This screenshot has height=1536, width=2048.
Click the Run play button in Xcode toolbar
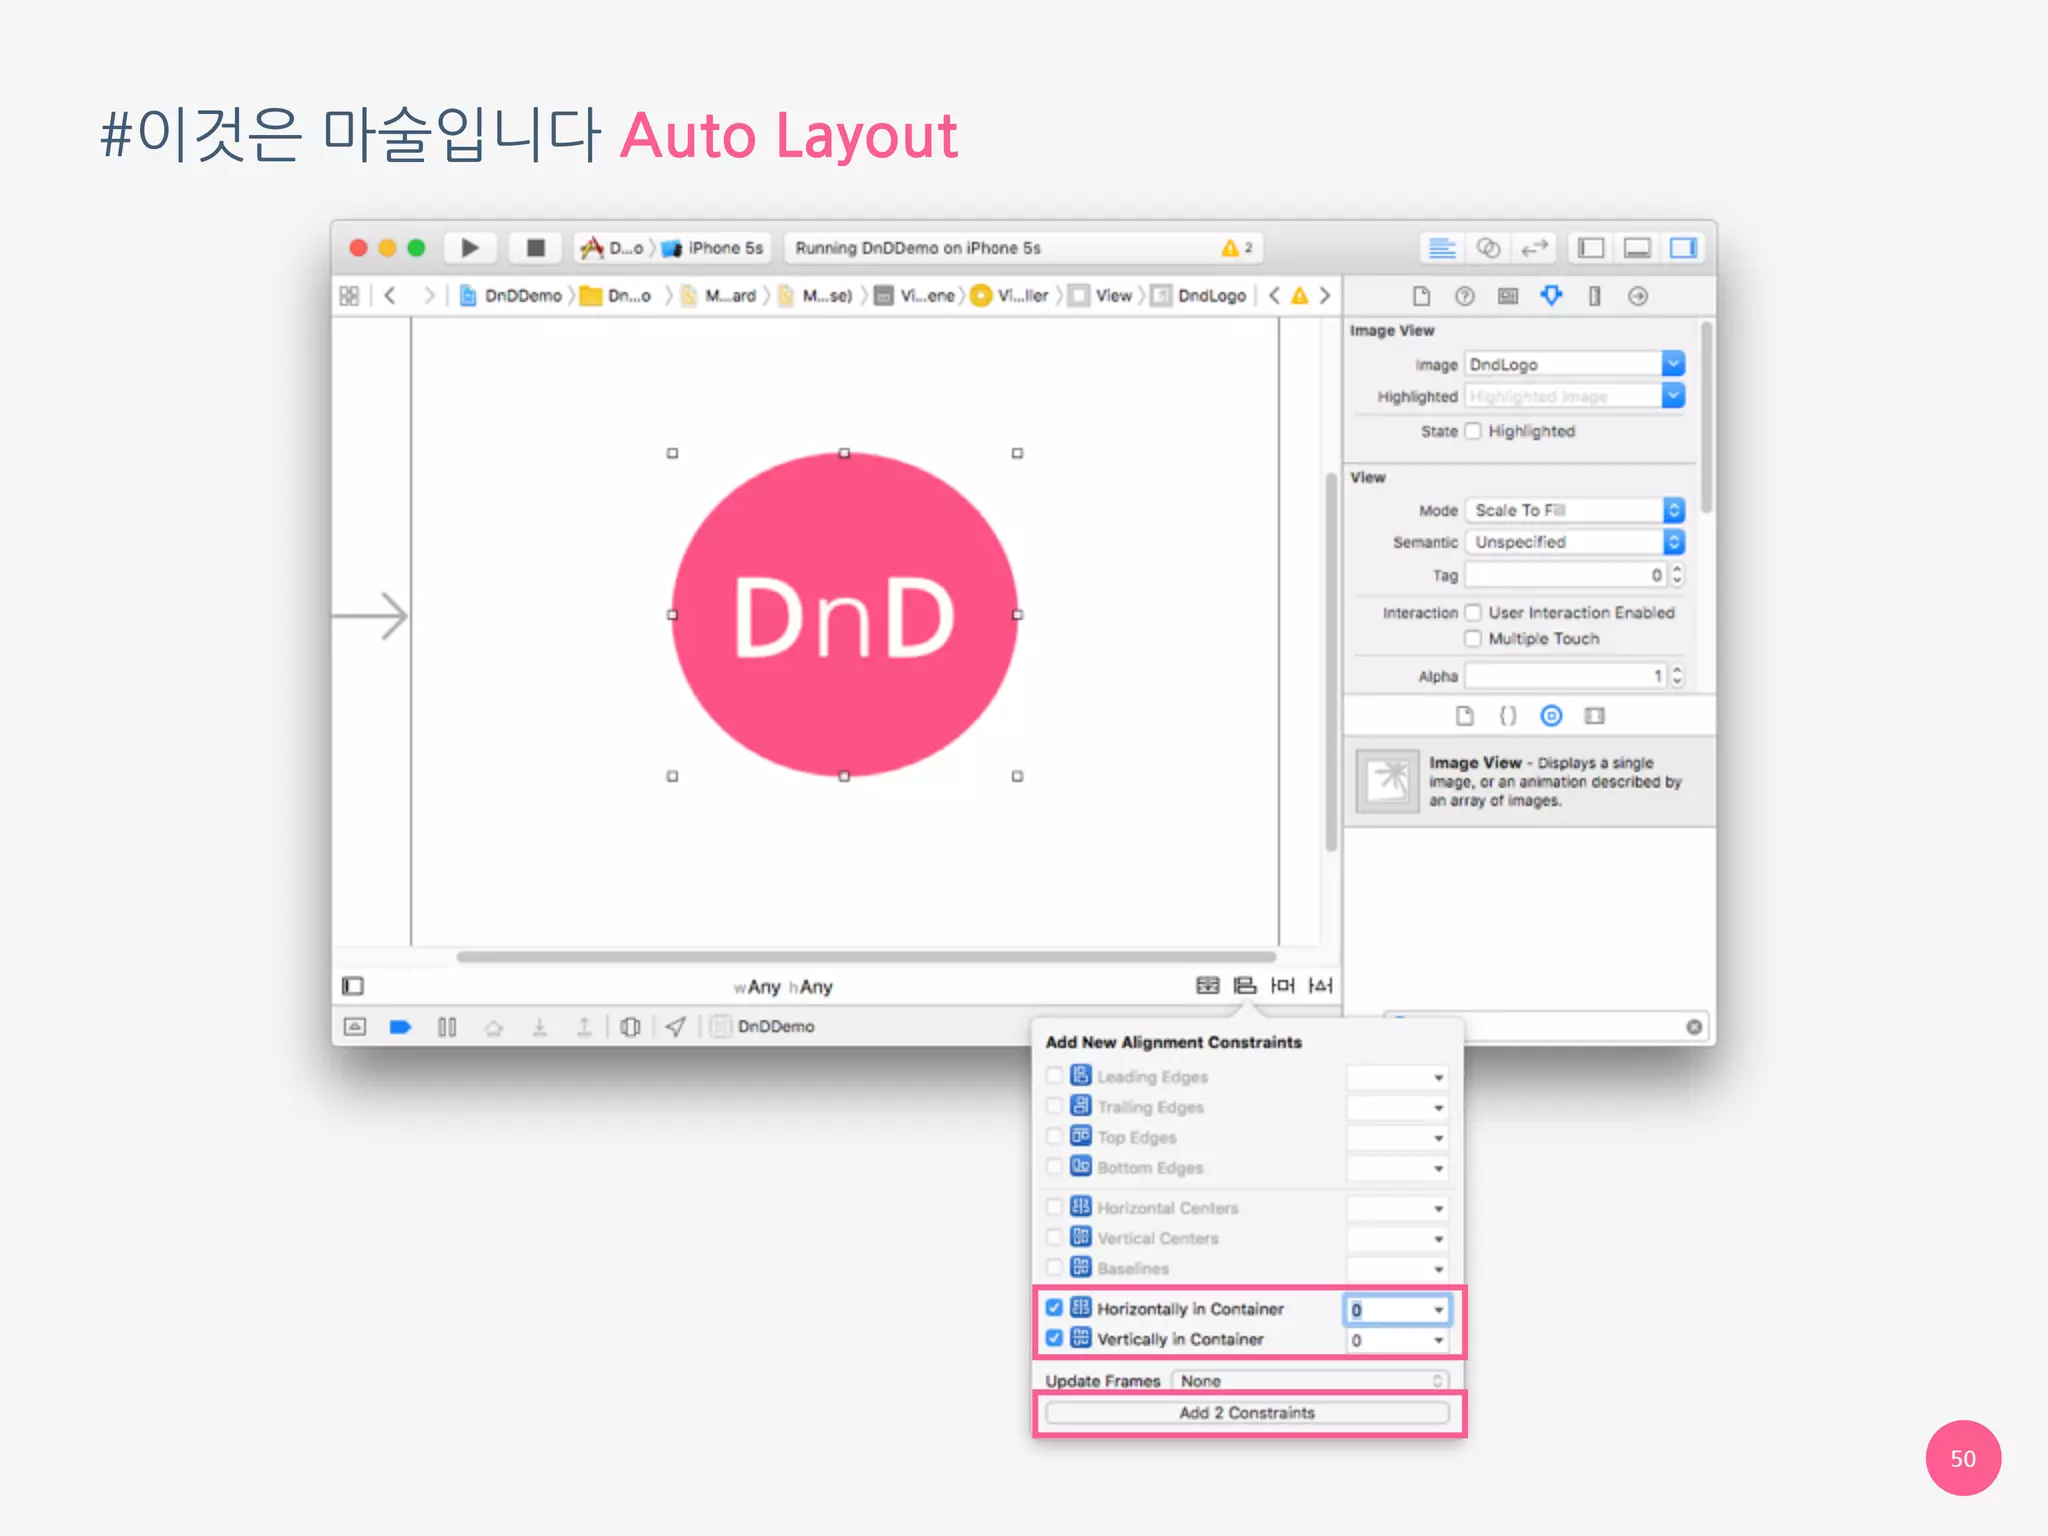[469, 247]
